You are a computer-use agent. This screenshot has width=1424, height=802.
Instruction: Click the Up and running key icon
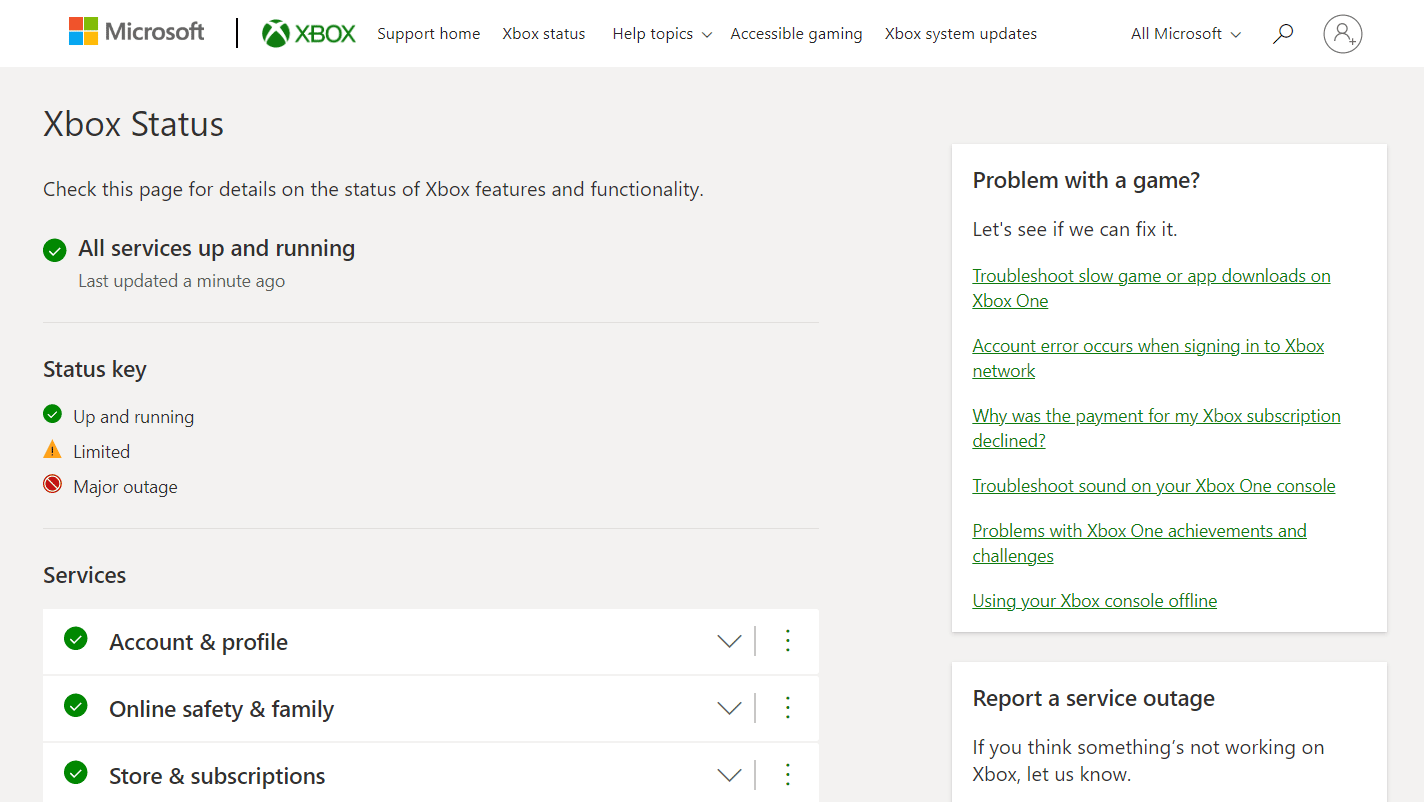pyautogui.click(x=53, y=414)
